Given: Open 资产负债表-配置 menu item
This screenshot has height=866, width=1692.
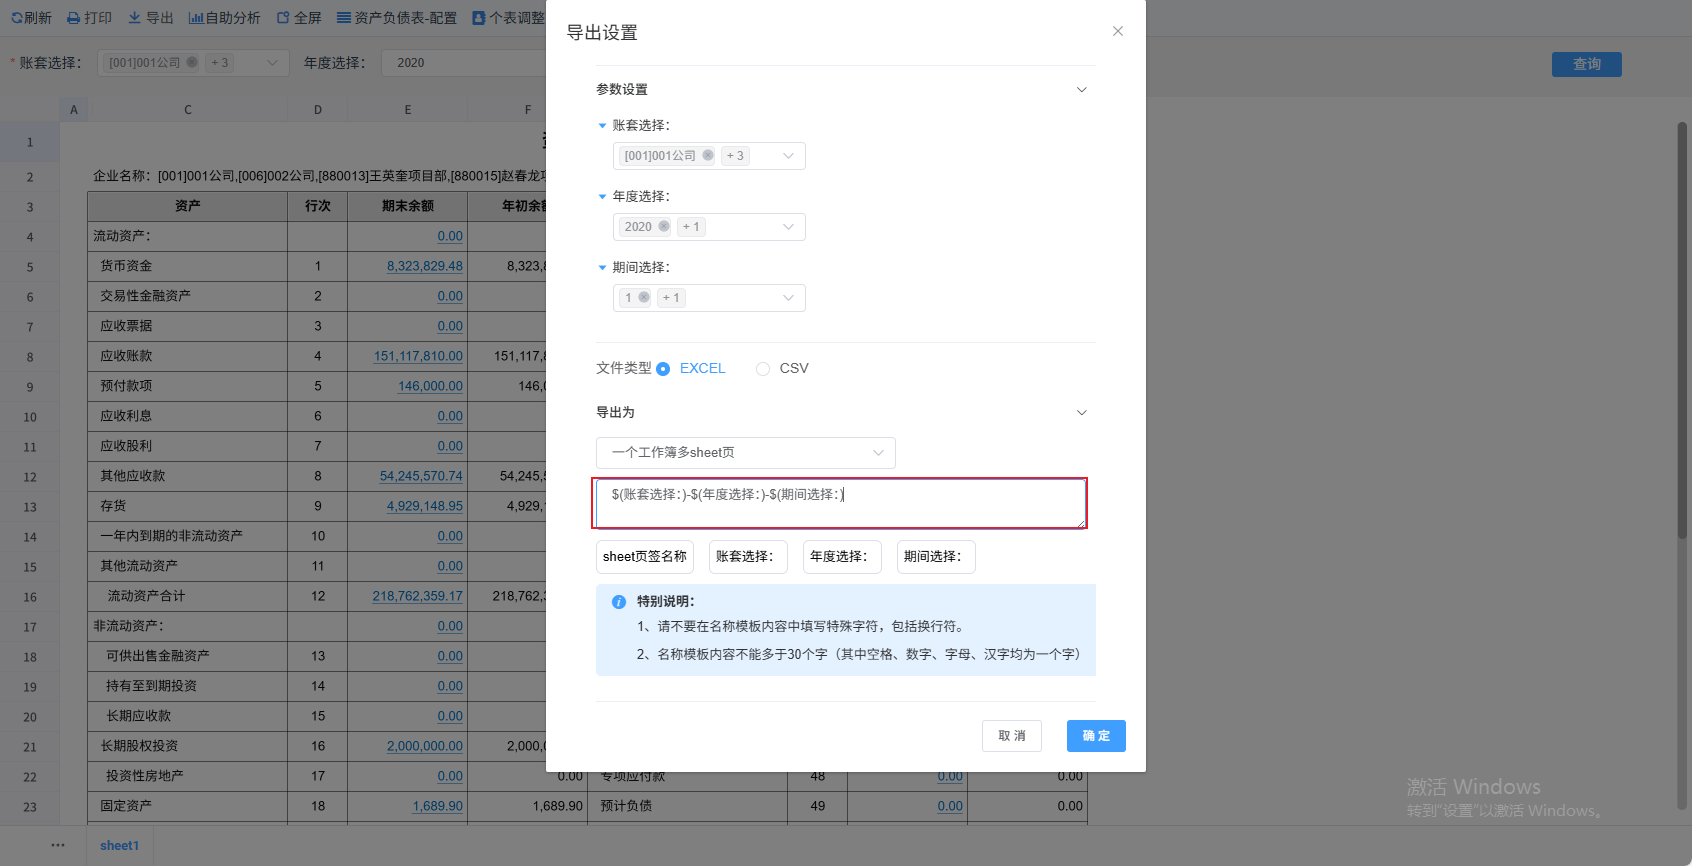Looking at the screenshot, I should (397, 18).
